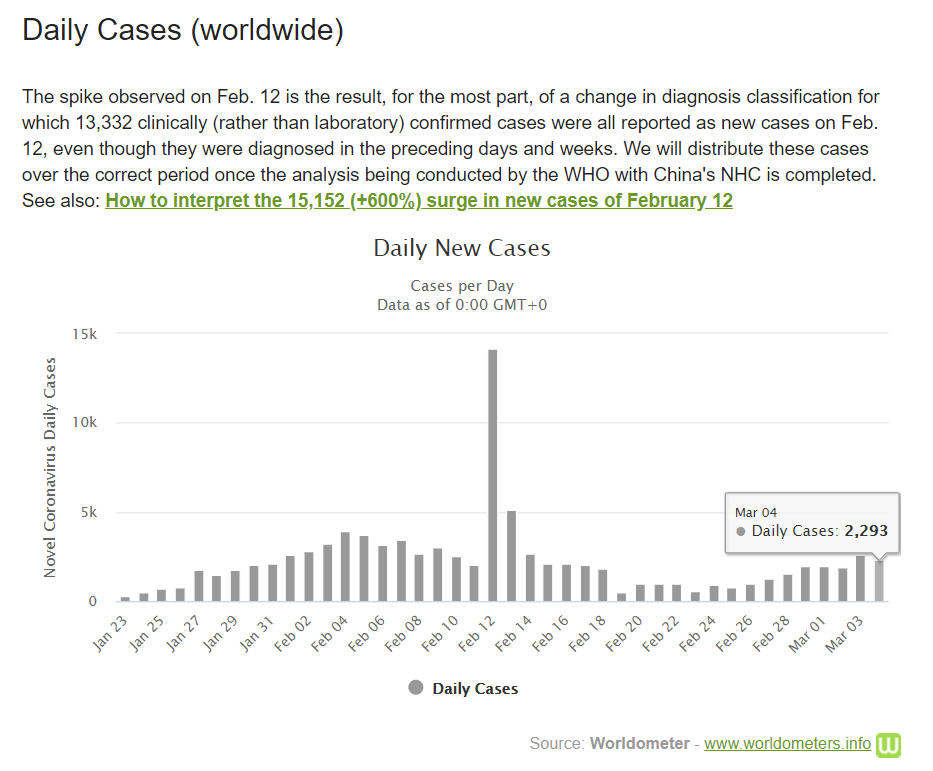Visit the www.worldometers.info source link

pos(787,744)
